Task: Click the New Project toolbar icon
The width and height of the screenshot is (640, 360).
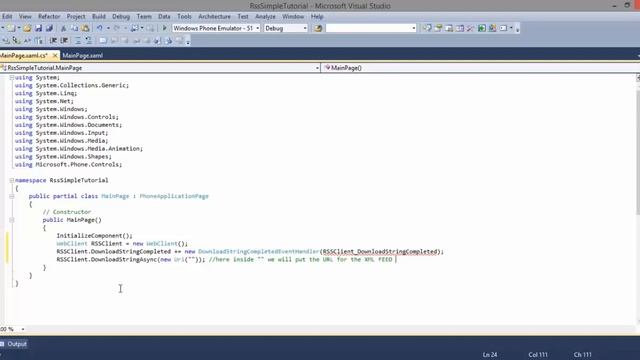Action: pos(11,28)
